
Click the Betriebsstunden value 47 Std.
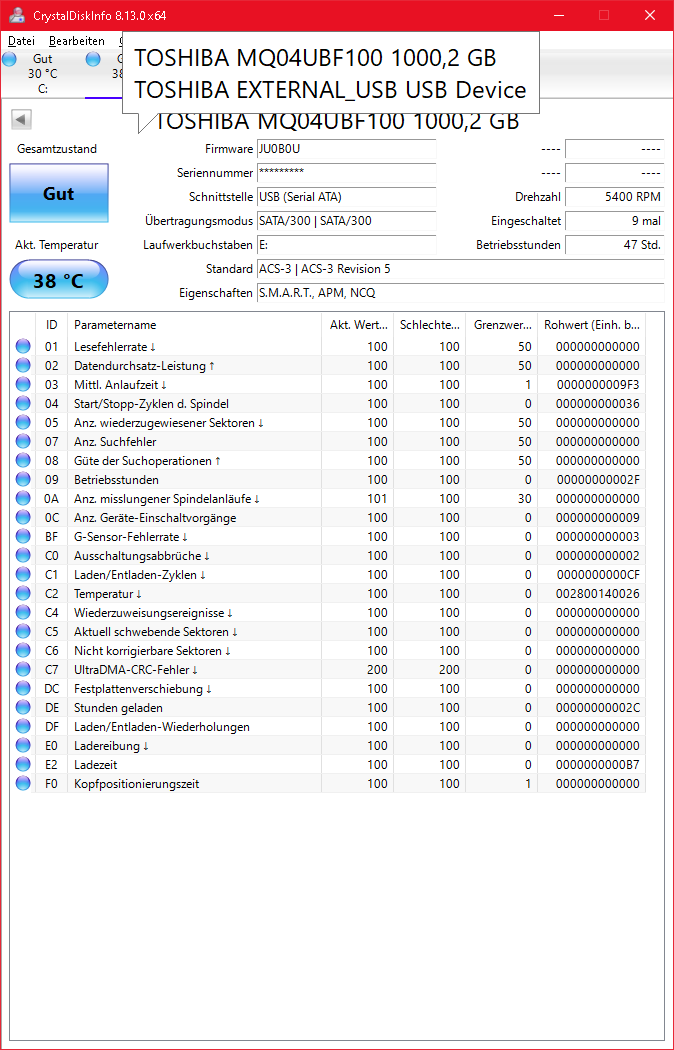(614, 245)
